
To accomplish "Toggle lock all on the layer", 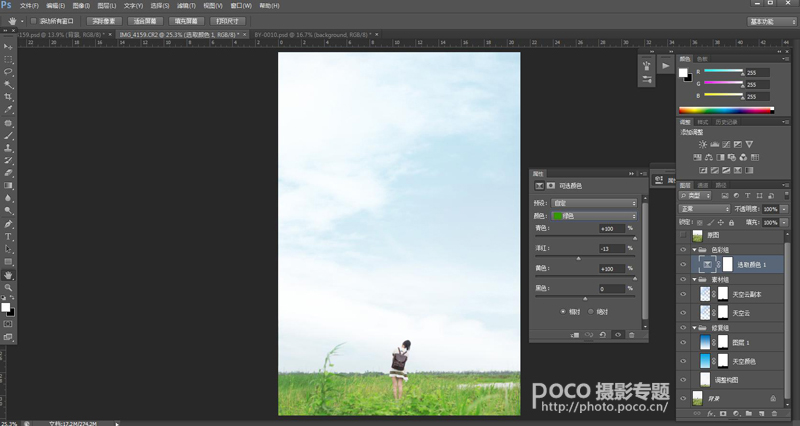I will click(x=732, y=223).
